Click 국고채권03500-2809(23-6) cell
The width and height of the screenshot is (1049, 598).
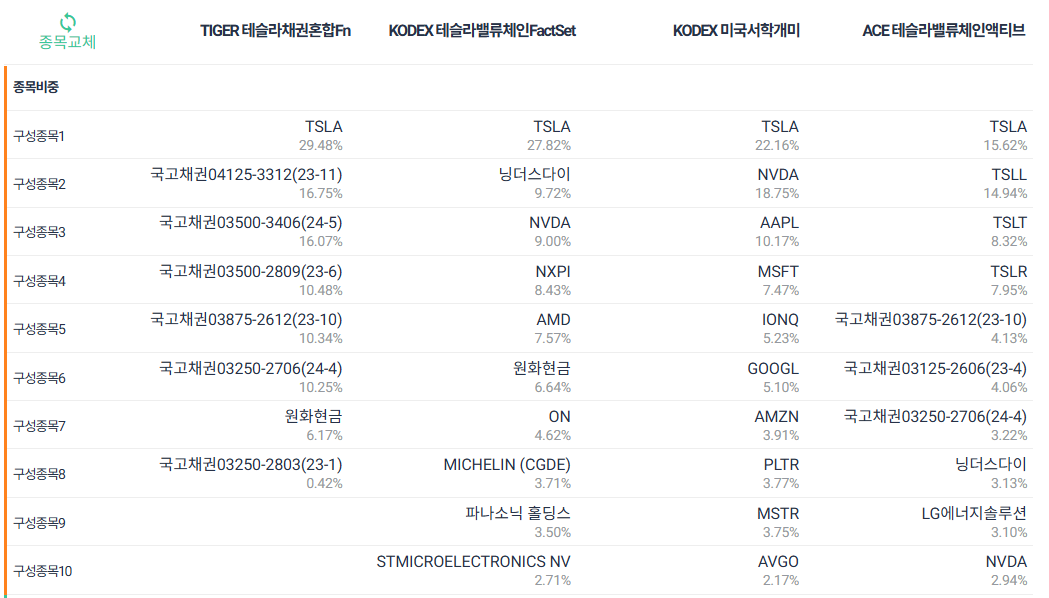[x=251, y=280]
